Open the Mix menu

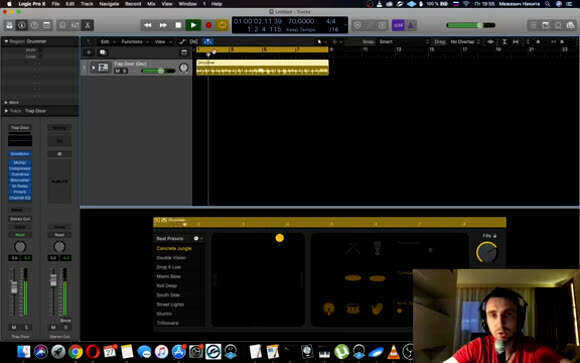pyautogui.click(x=151, y=4)
